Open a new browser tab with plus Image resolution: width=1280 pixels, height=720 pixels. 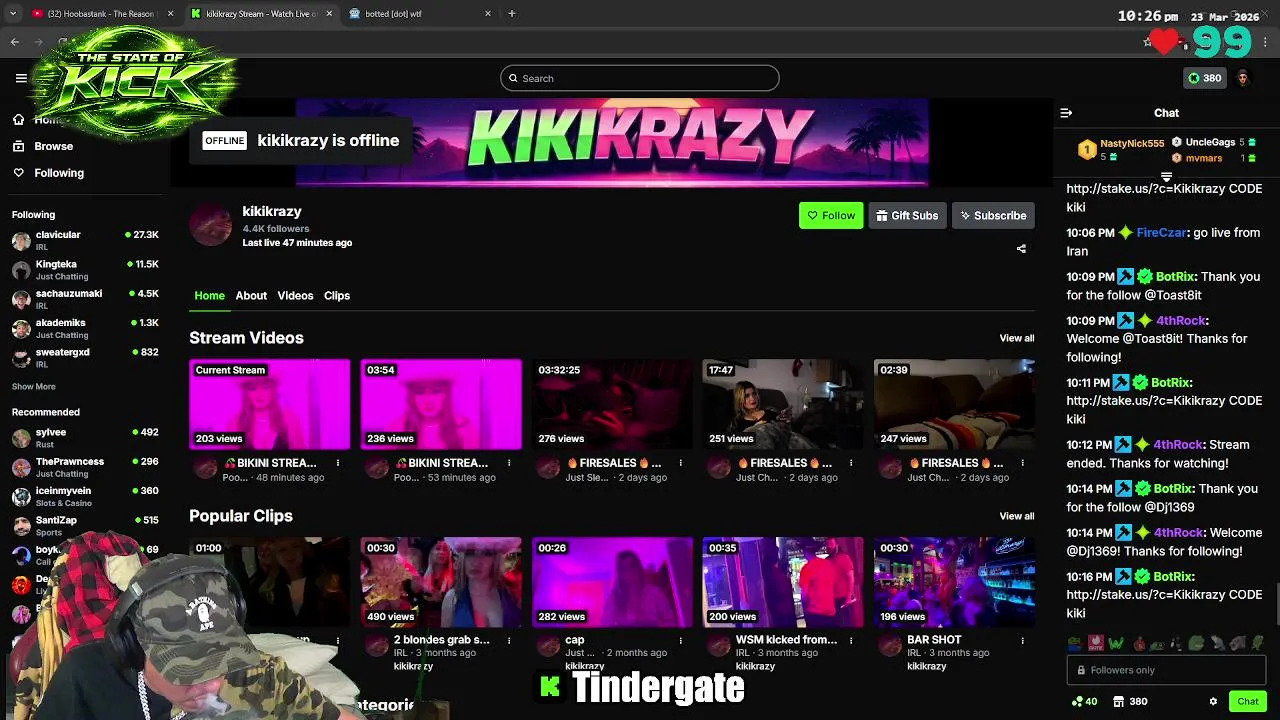click(x=512, y=14)
